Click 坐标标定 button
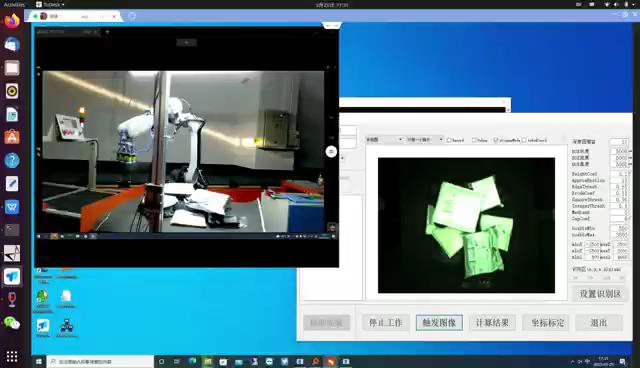The width and height of the screenshot is (640, 368). click(547, 323)
